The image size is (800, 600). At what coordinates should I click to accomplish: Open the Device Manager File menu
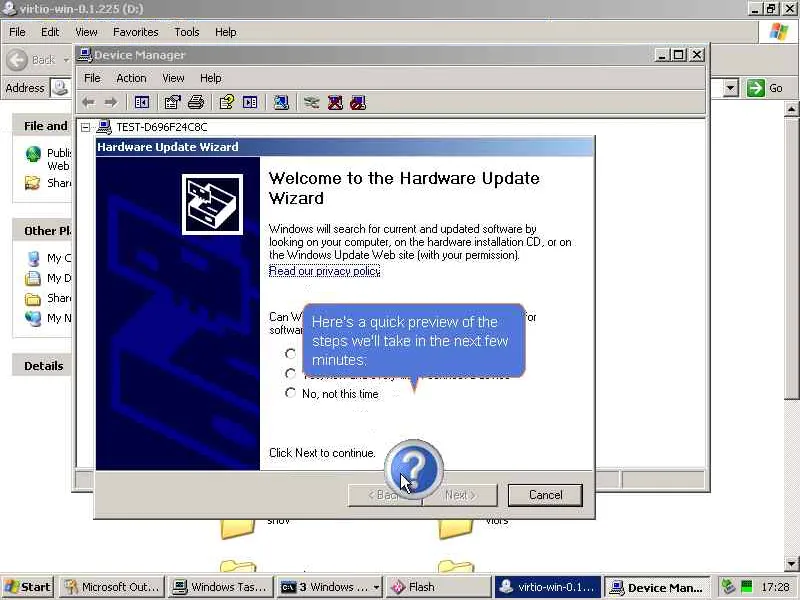click(92, 78)
